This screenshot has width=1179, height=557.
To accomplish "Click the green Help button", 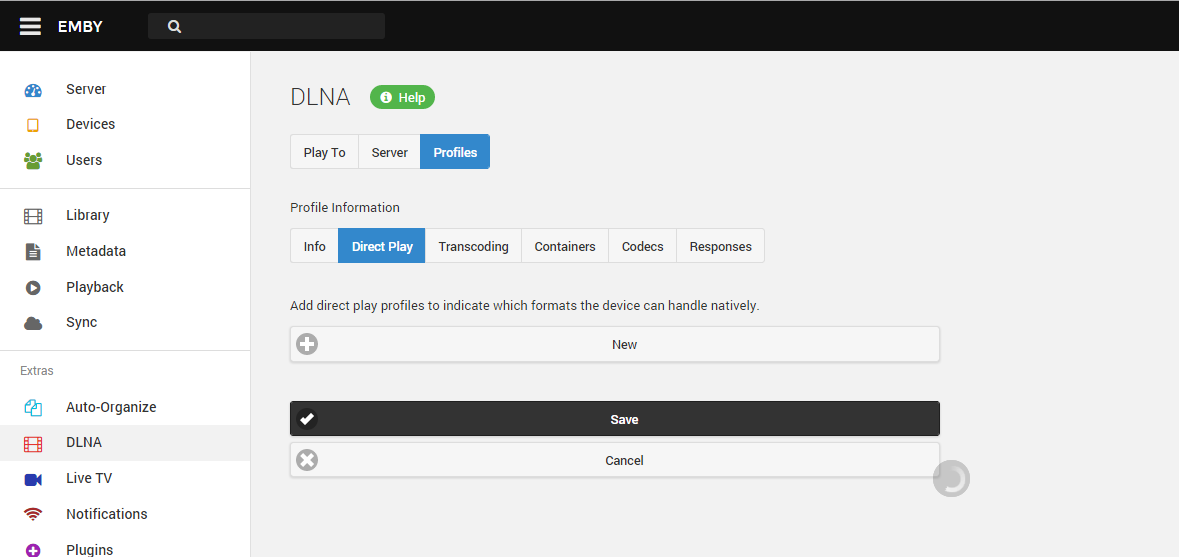I will (402, 98).
